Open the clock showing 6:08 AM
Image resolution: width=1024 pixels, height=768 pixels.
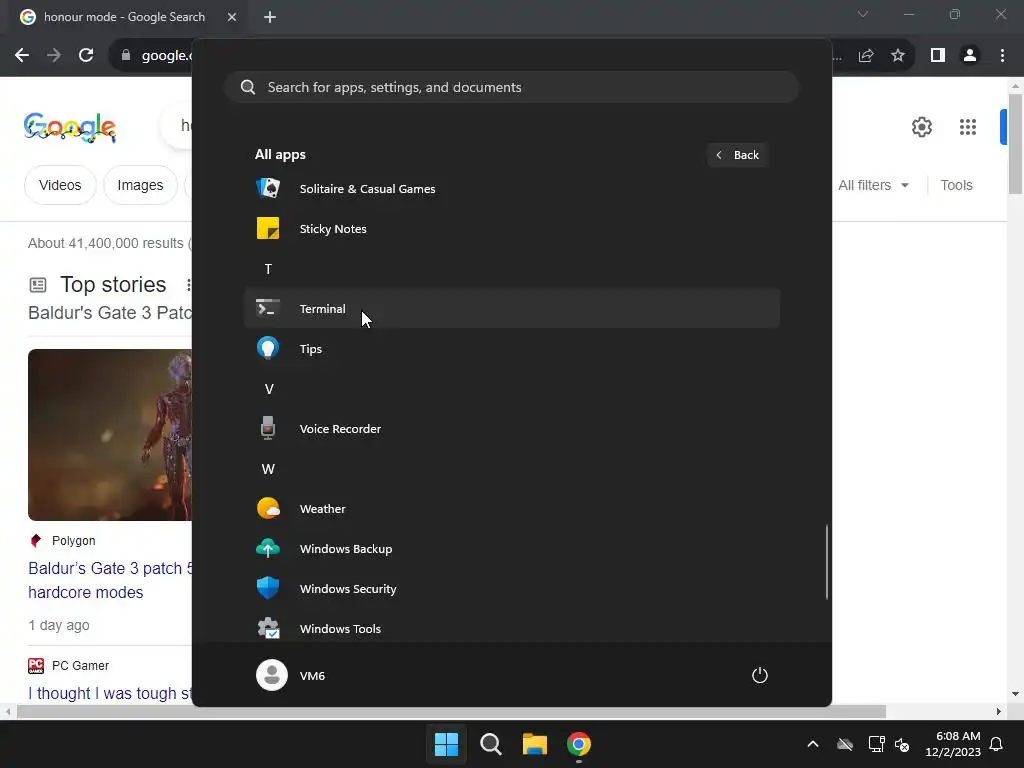(x=953, y=744)
